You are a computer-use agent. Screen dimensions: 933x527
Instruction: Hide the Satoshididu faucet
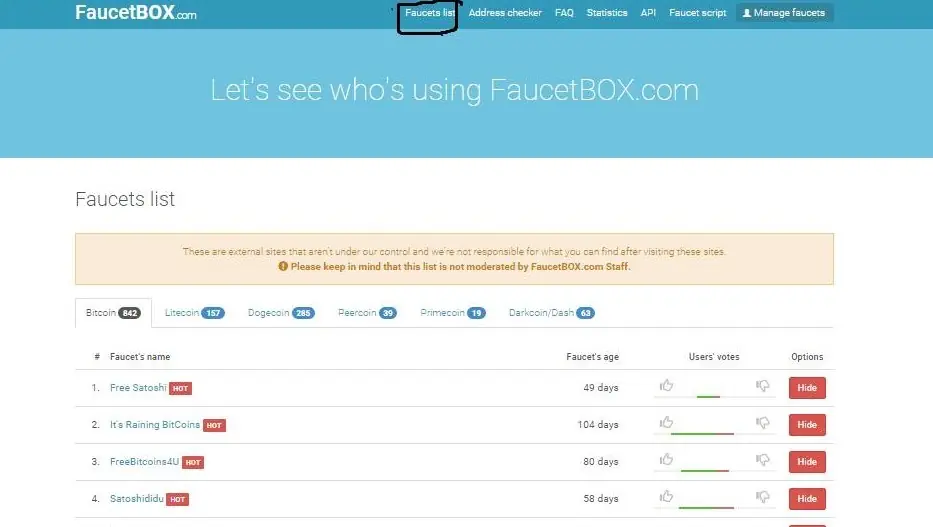[x=807, y=498]
